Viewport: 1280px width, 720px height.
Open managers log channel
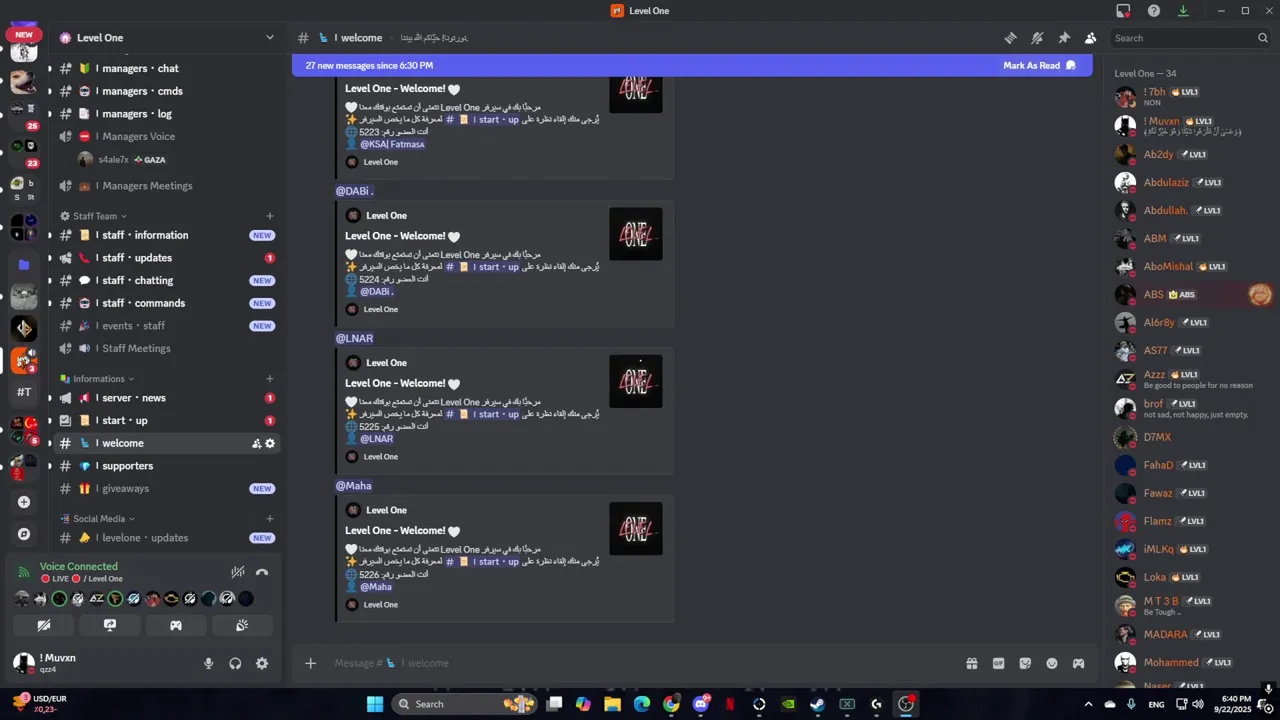coord(166,114)
